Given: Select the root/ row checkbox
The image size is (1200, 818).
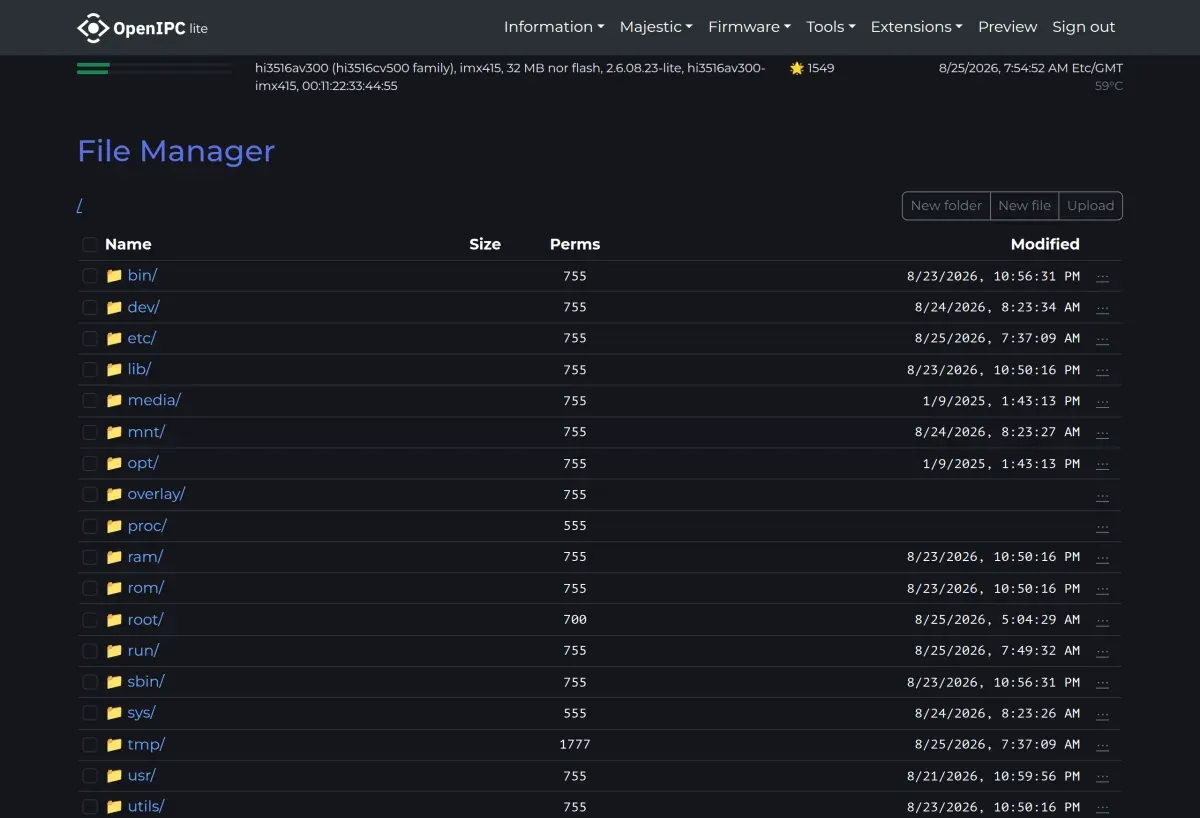Looking at the screenshot, I should point(90,619).
